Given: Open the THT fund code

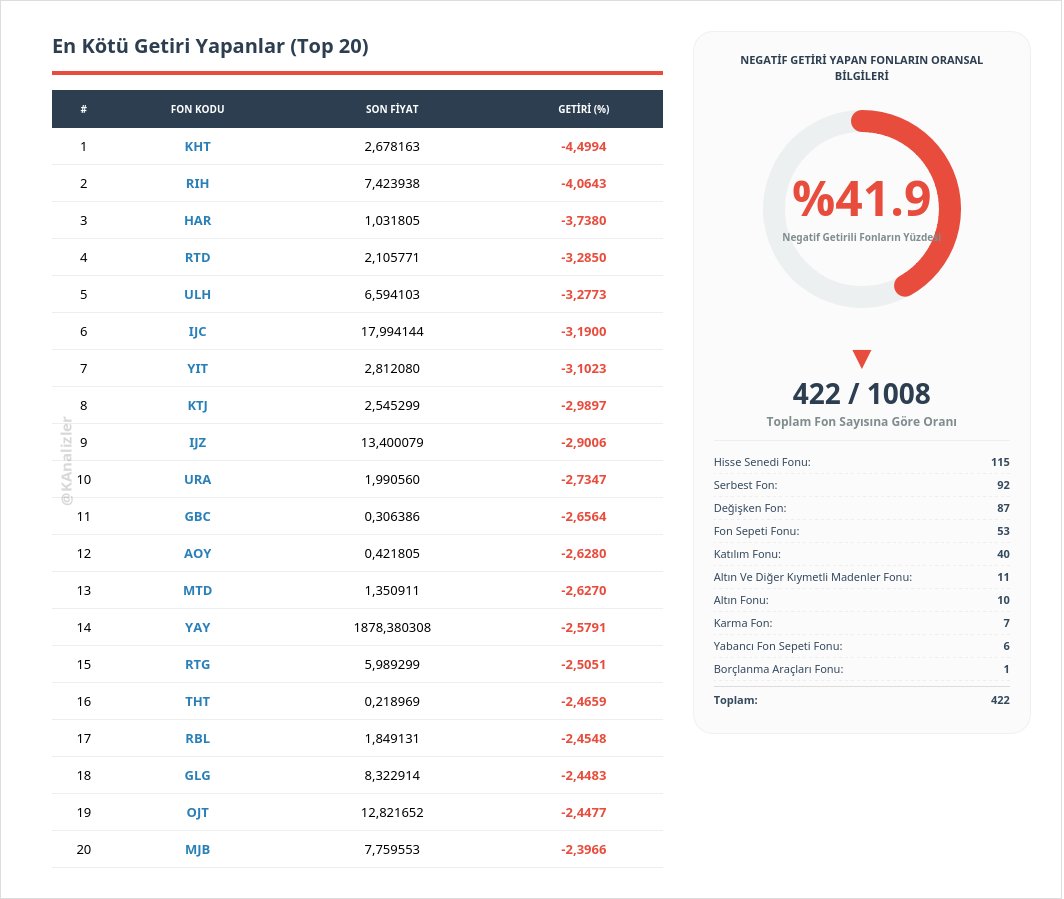Looking at the screenshot, I should point(197,702).
